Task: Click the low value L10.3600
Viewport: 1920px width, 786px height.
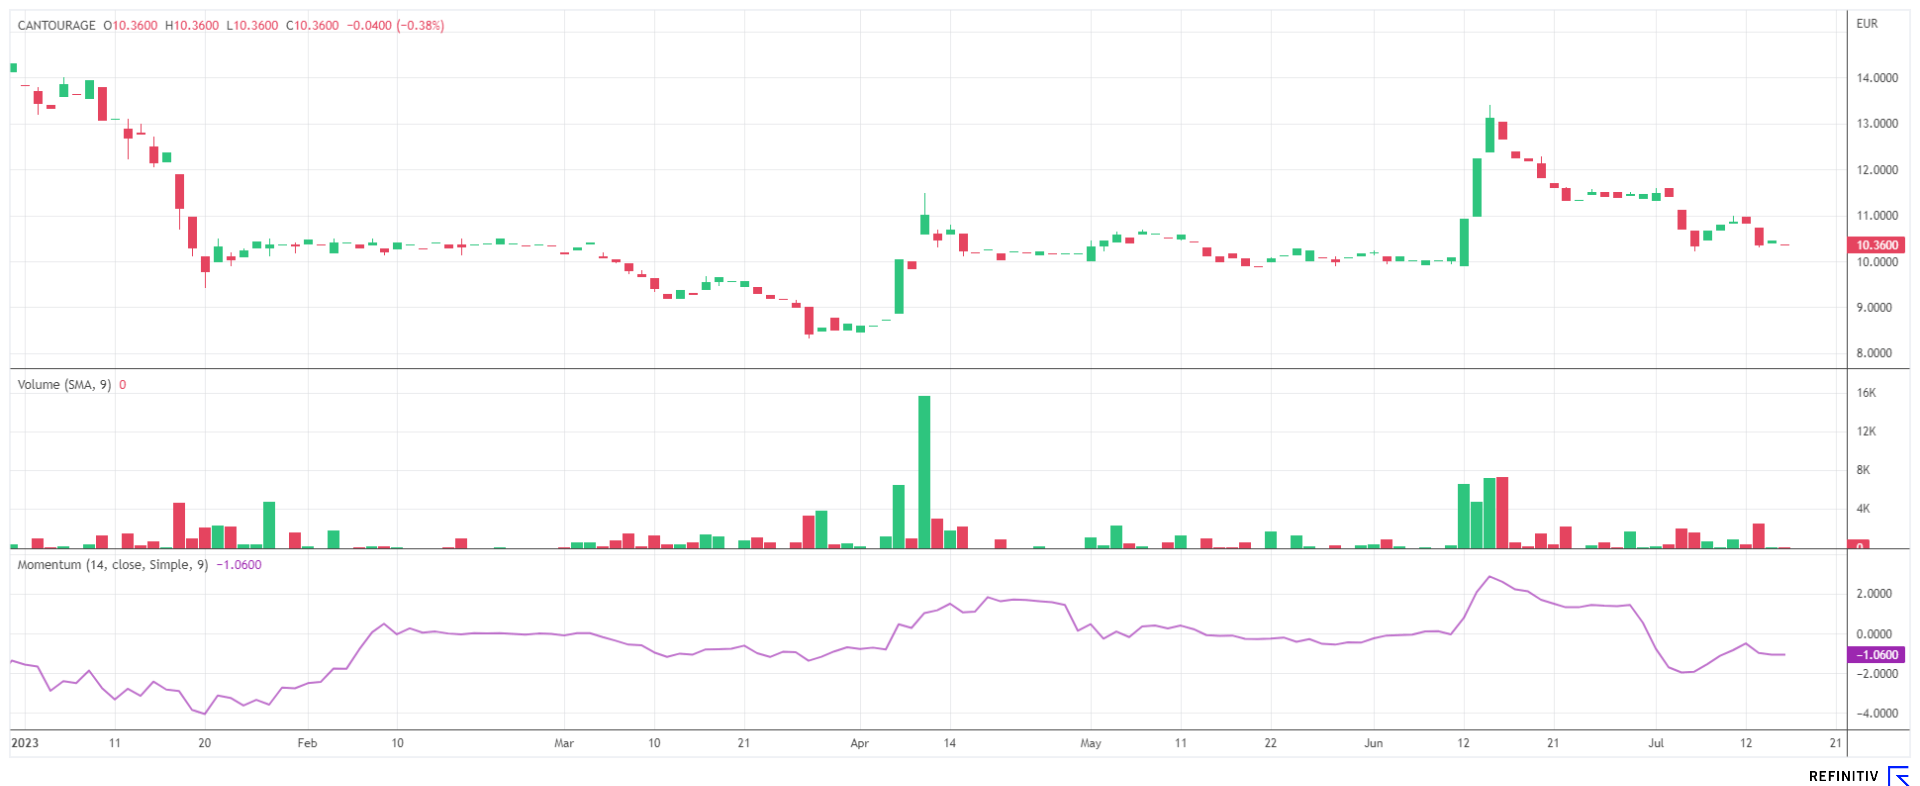Action: pos(252,25)
